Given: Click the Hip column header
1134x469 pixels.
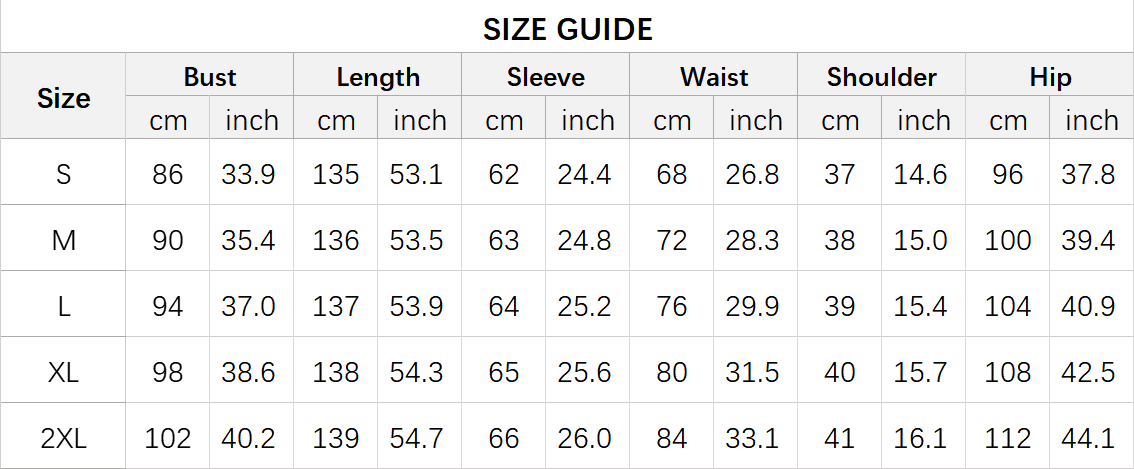Looking at the screenshot, I should pyautogui.click(x=1050, y=77).
